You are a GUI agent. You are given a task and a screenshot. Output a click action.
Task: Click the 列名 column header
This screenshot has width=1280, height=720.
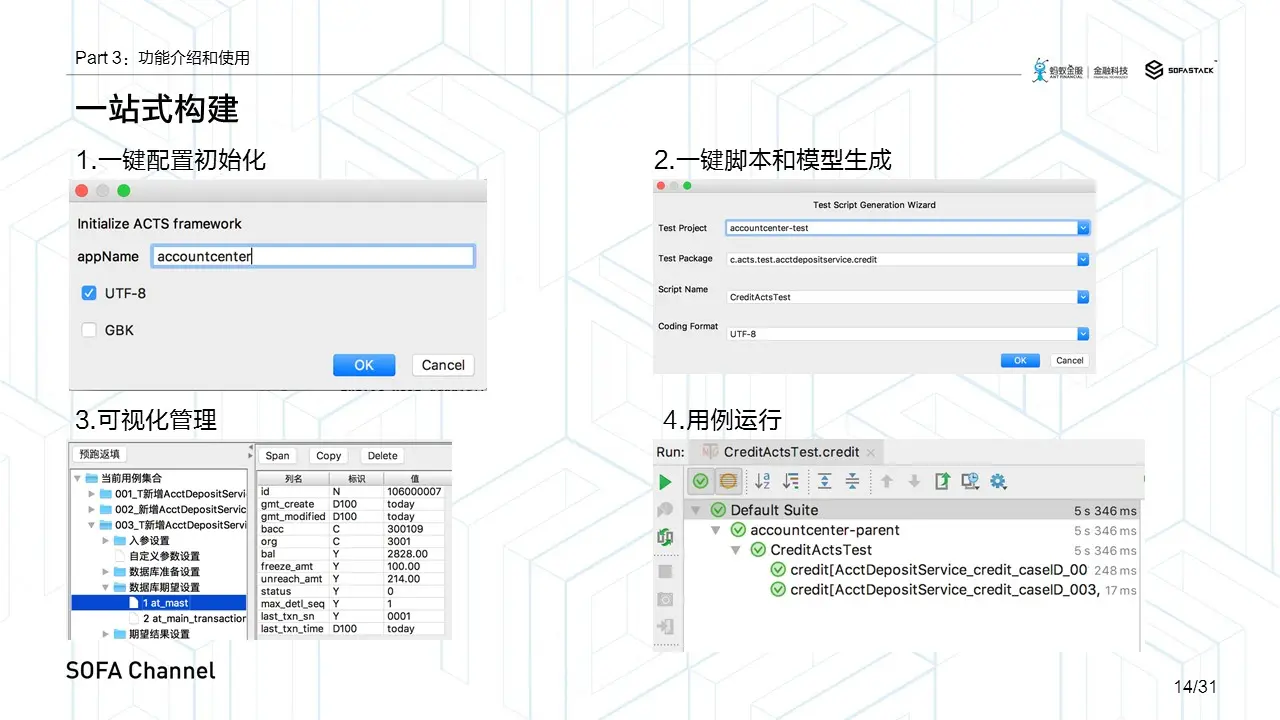point(294,479)
